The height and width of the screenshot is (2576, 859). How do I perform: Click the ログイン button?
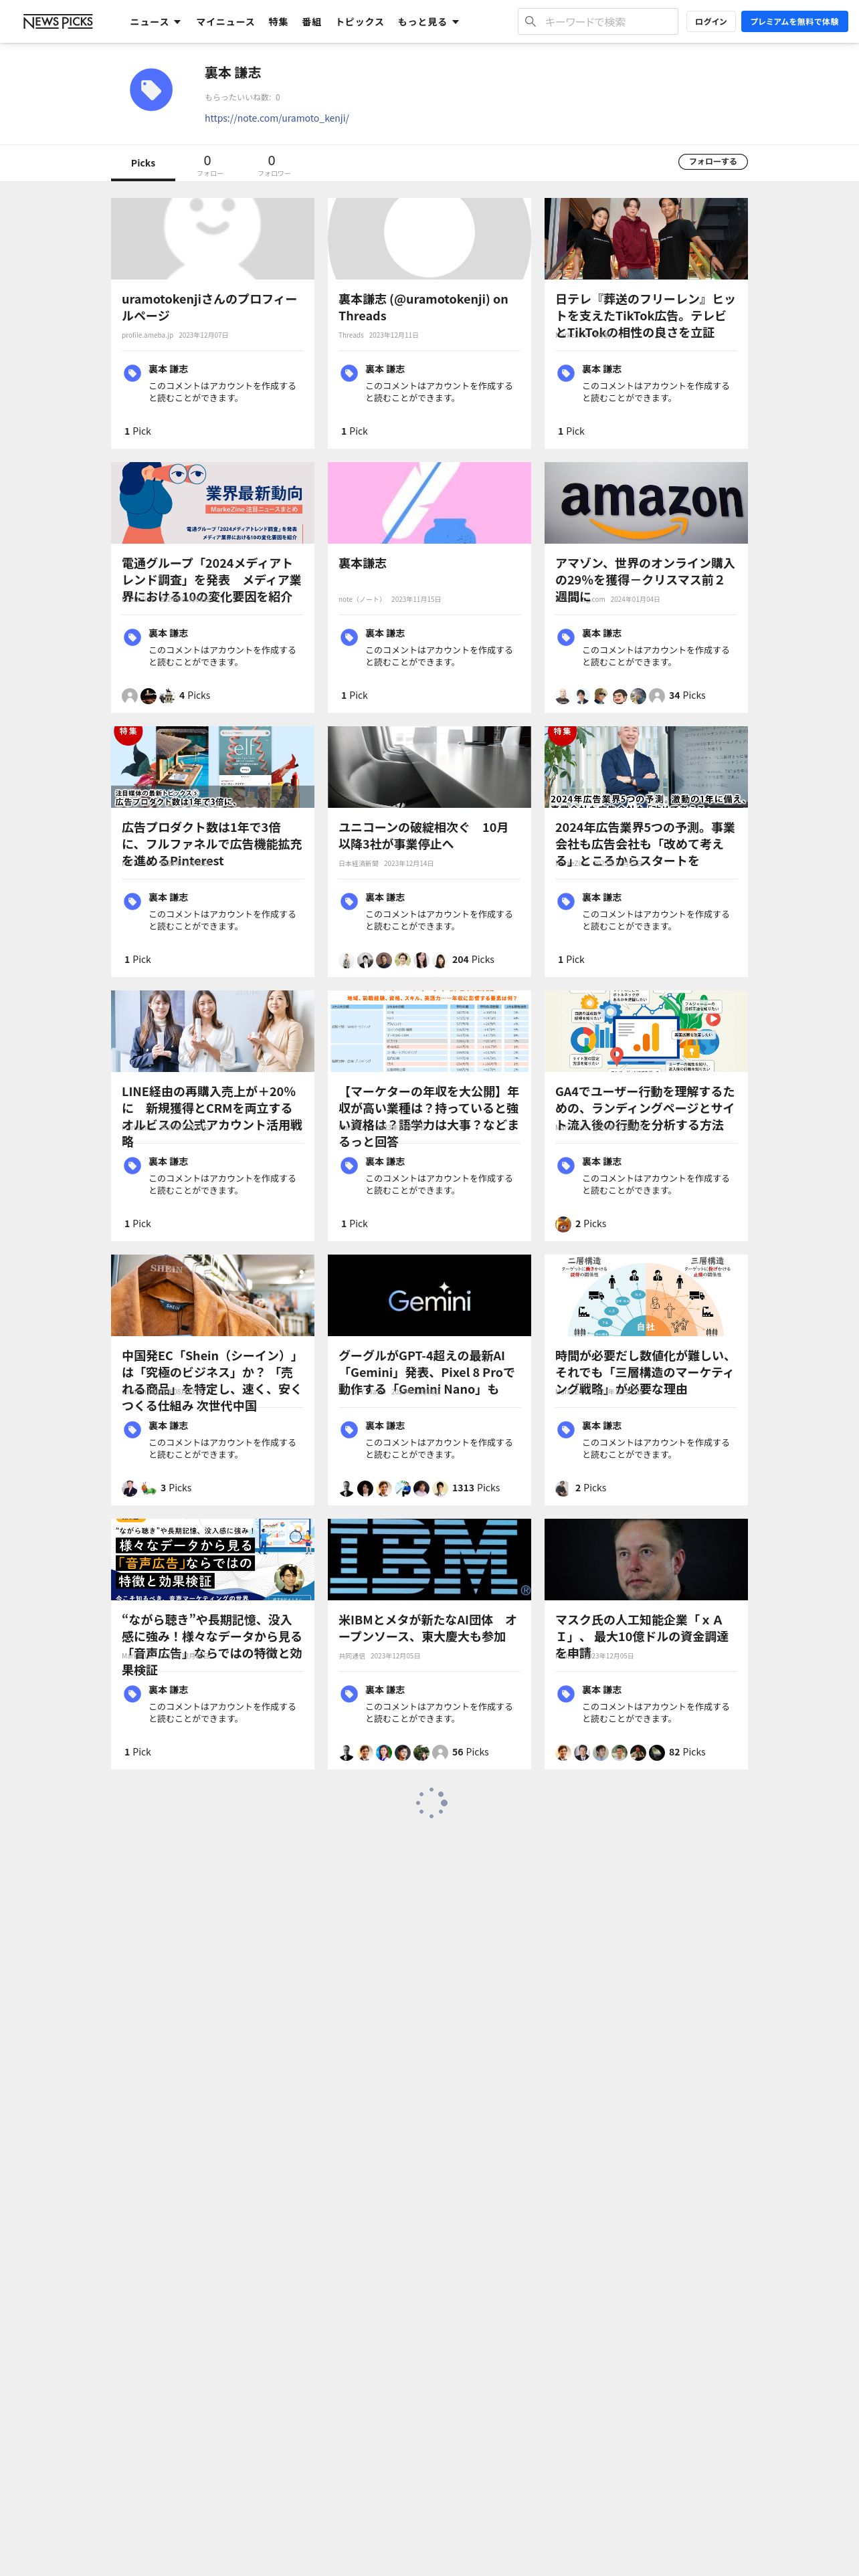pos(711,21)
